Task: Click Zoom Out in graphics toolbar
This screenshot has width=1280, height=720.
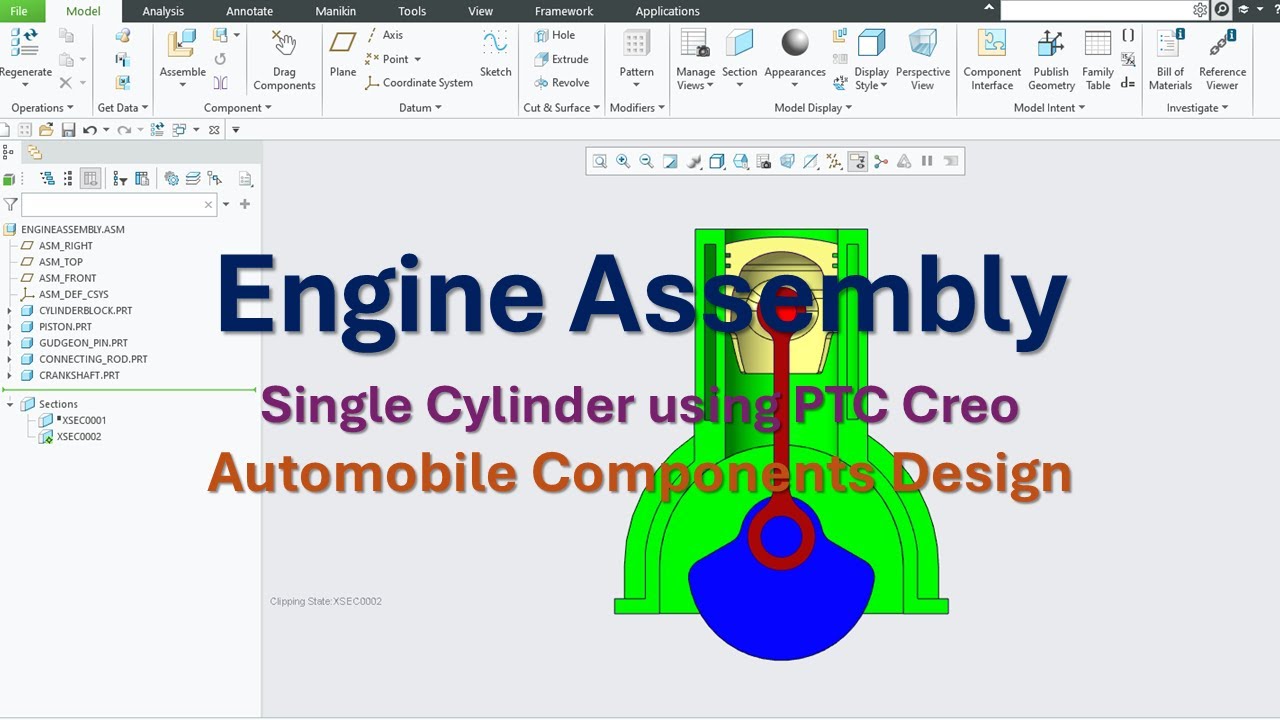Action: pos(646,161)
